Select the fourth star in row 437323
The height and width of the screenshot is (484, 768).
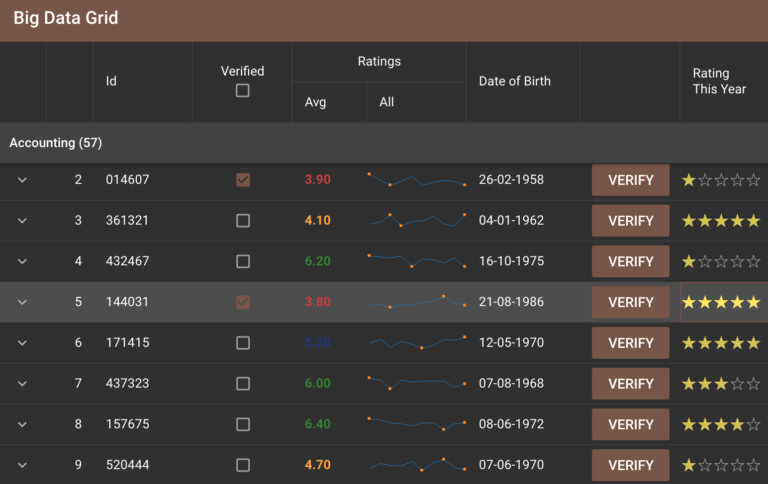point(737,384)
